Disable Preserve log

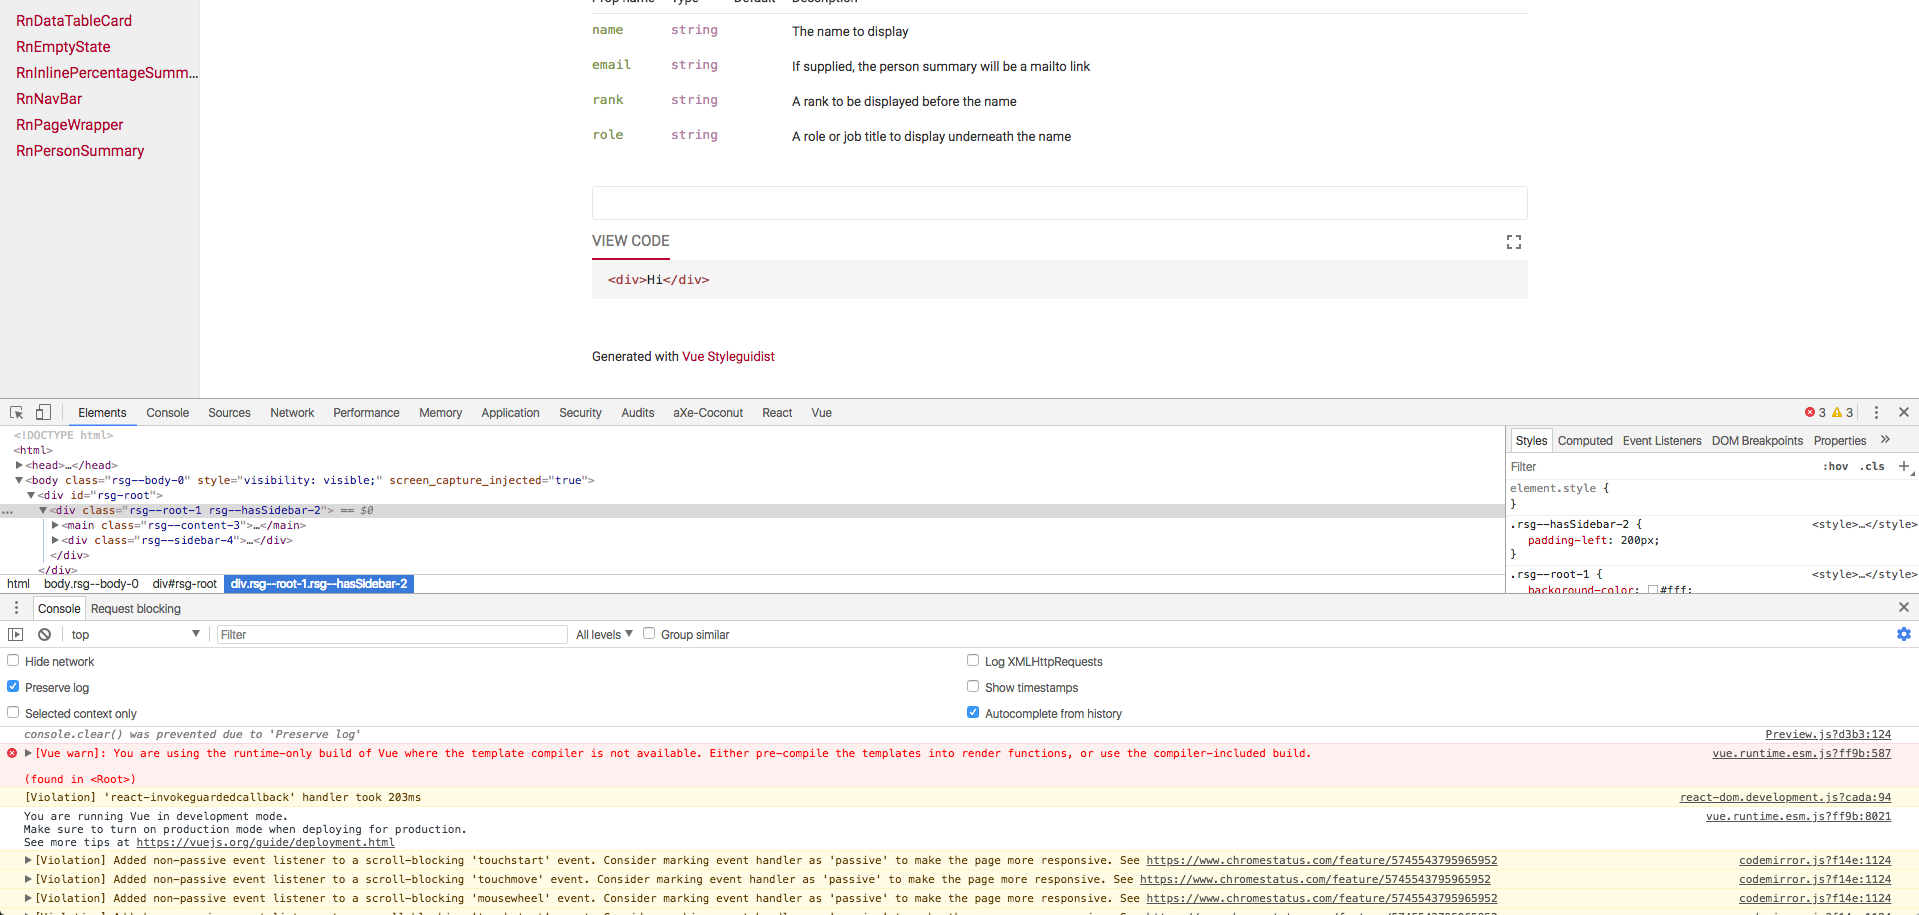[x=13, y=685]
